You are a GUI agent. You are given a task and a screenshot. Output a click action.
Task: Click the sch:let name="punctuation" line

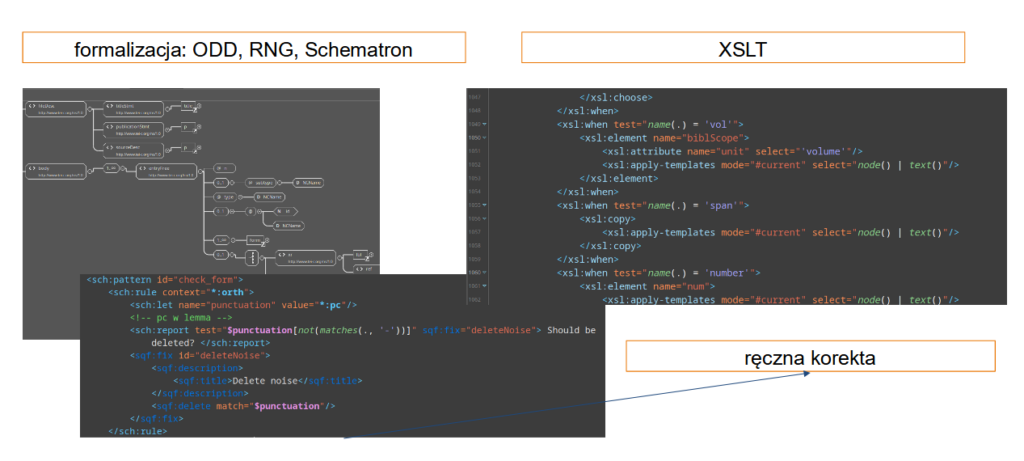coord(244,304)
